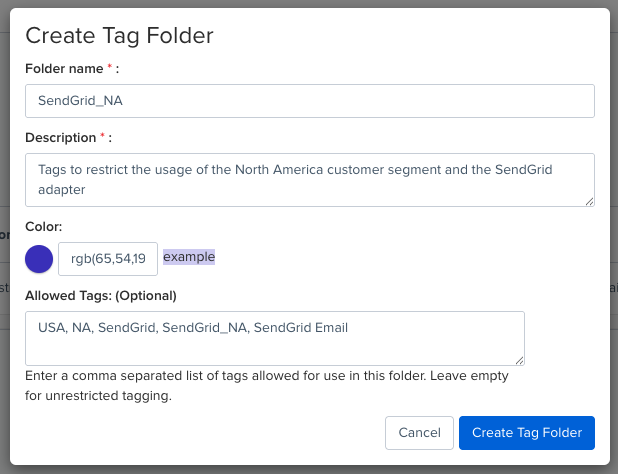Click the comma separated list help text
The image size is (618, 474).
coord(266,385)
